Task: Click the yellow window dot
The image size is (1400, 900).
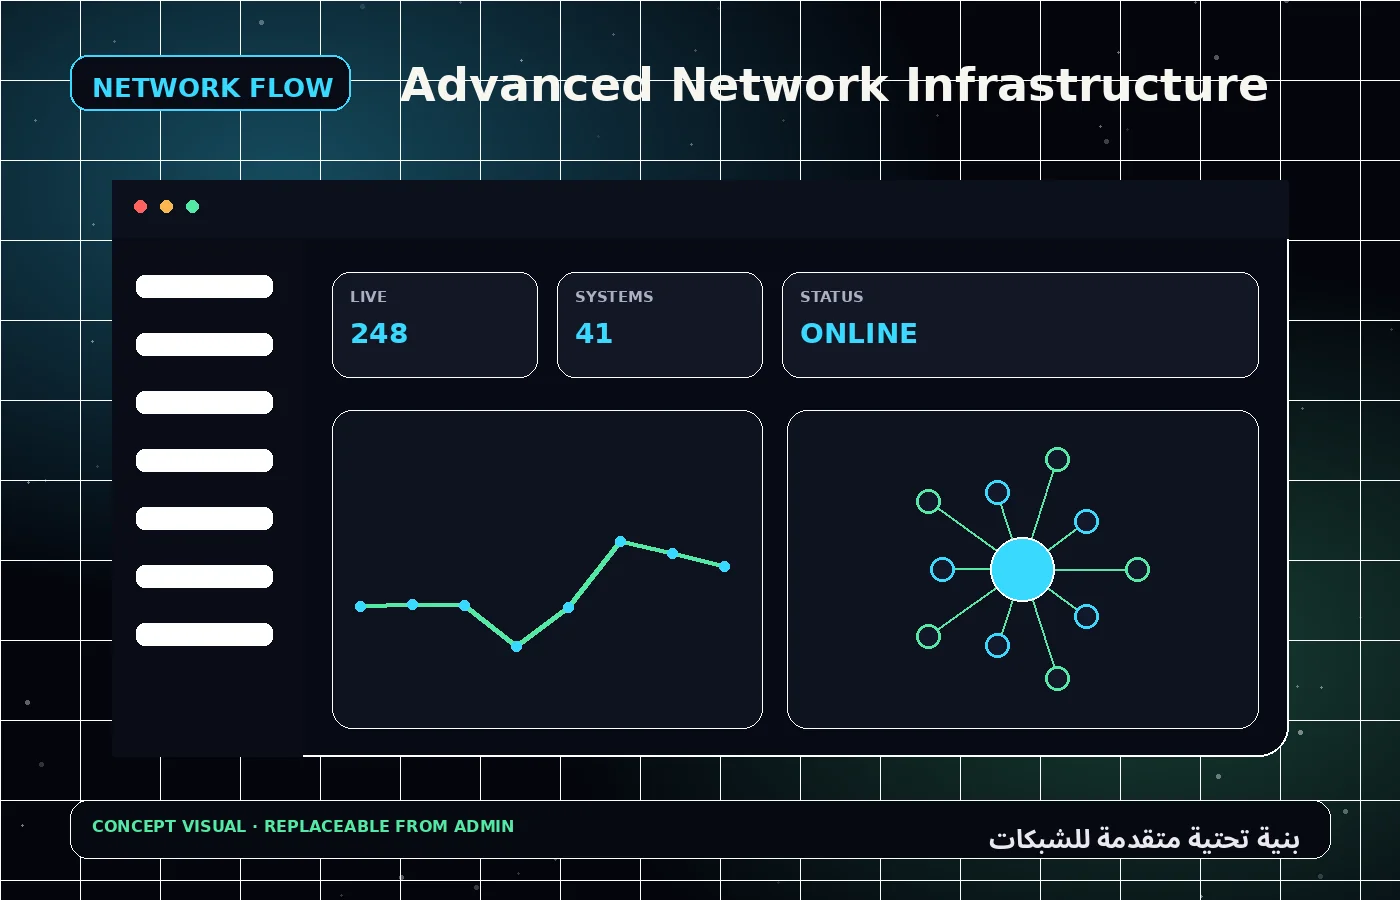Action: click(x=167, y=207)
